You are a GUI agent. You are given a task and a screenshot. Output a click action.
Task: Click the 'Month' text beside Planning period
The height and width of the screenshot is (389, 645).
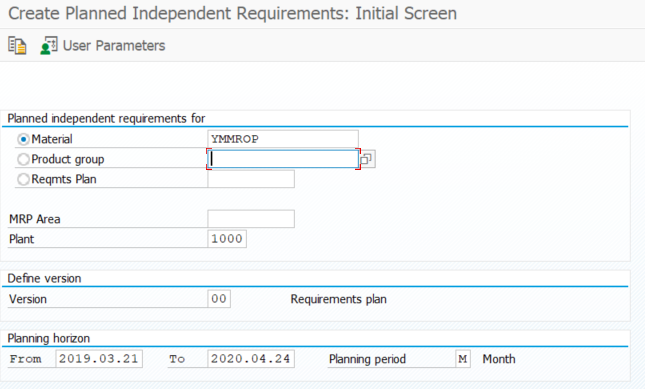point(499,359)
